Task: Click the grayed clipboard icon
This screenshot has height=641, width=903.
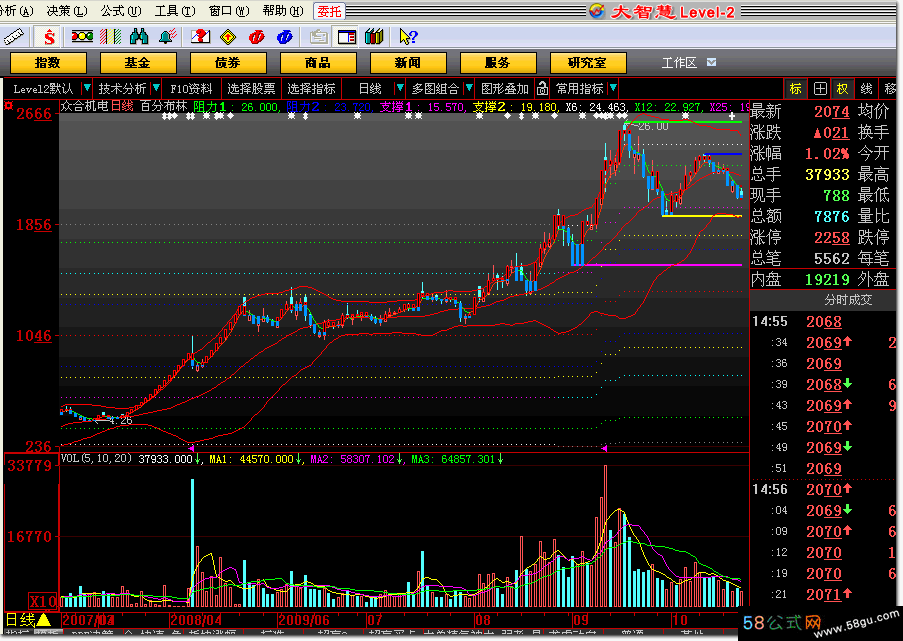Action: 318,37
